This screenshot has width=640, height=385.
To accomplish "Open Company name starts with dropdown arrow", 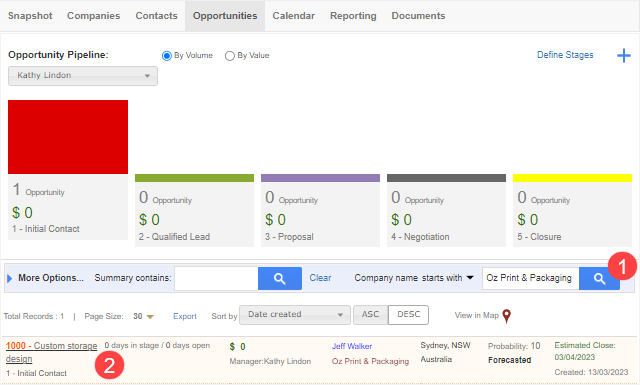I will pos(470,278).
